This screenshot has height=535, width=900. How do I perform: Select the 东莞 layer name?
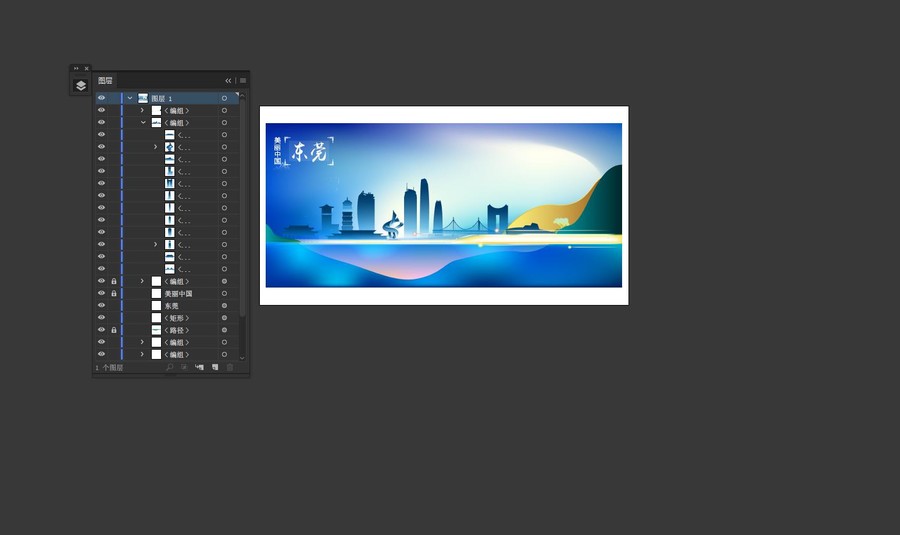pos(172,306)
